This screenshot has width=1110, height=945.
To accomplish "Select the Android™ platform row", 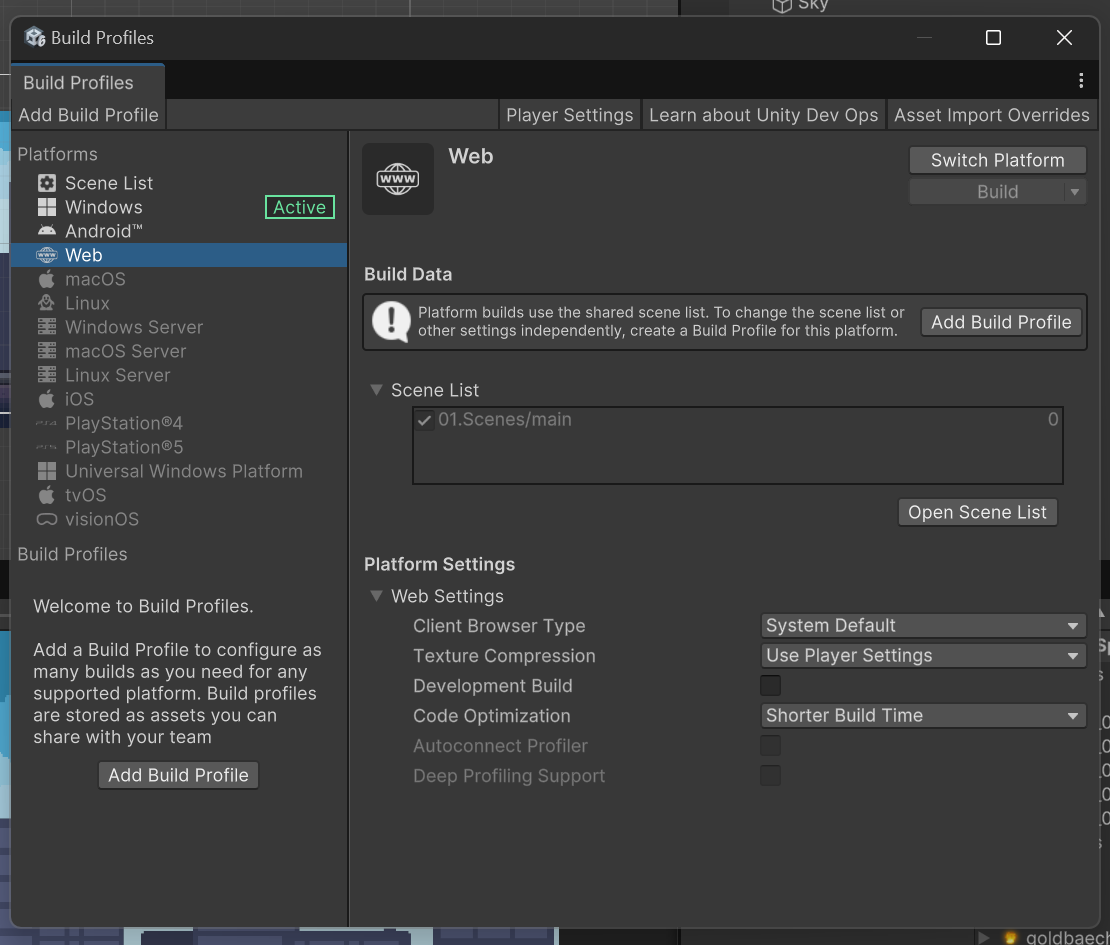I will (179, 231).
